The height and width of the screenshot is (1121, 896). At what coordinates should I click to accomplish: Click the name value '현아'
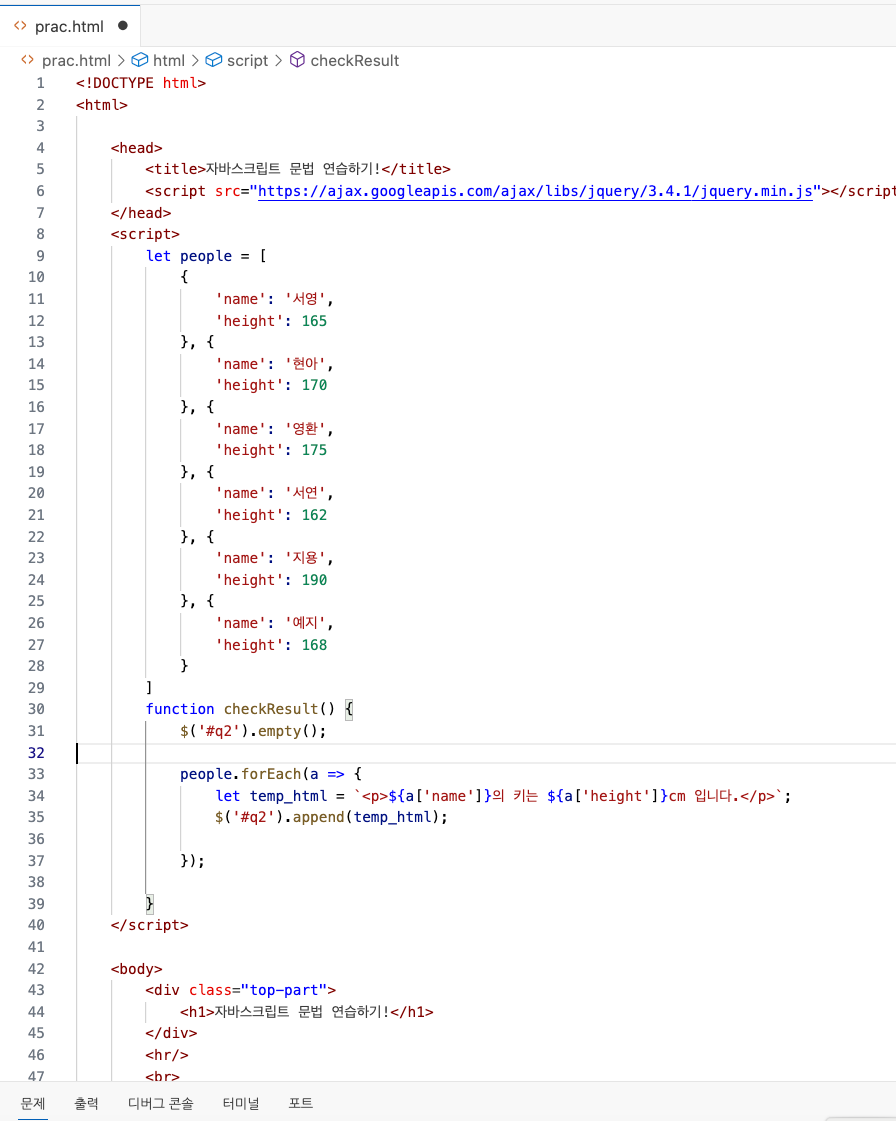pos(305,364)
